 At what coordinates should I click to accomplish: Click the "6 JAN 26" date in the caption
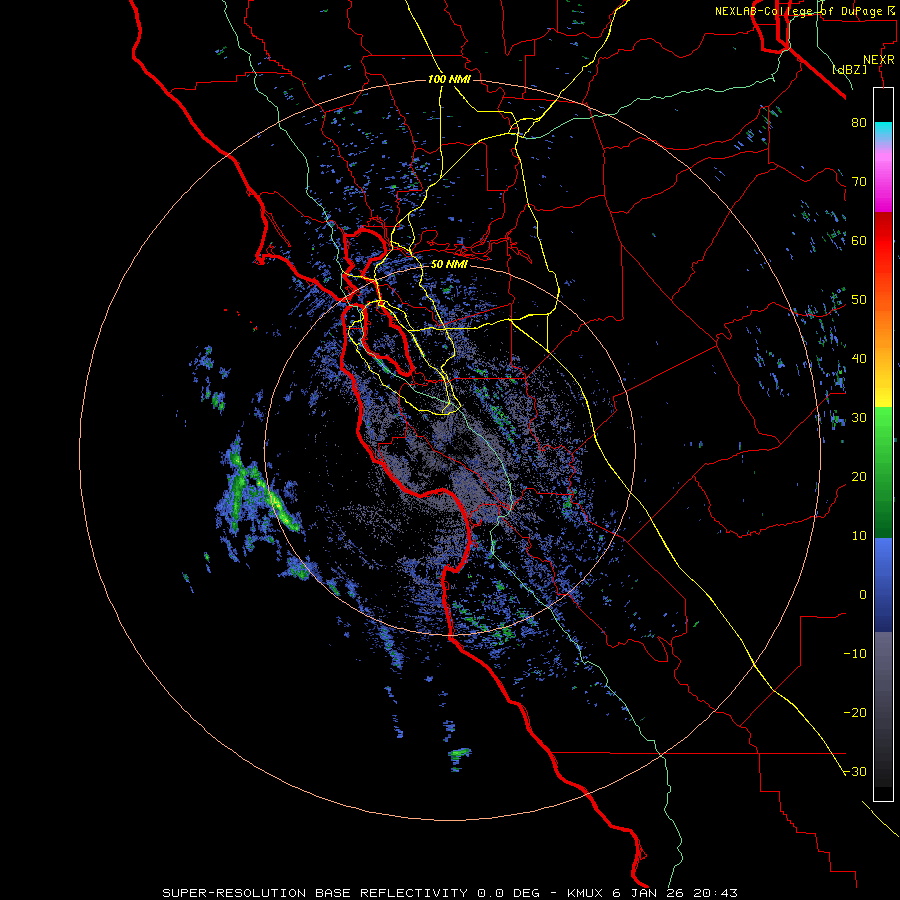(650, 893)
